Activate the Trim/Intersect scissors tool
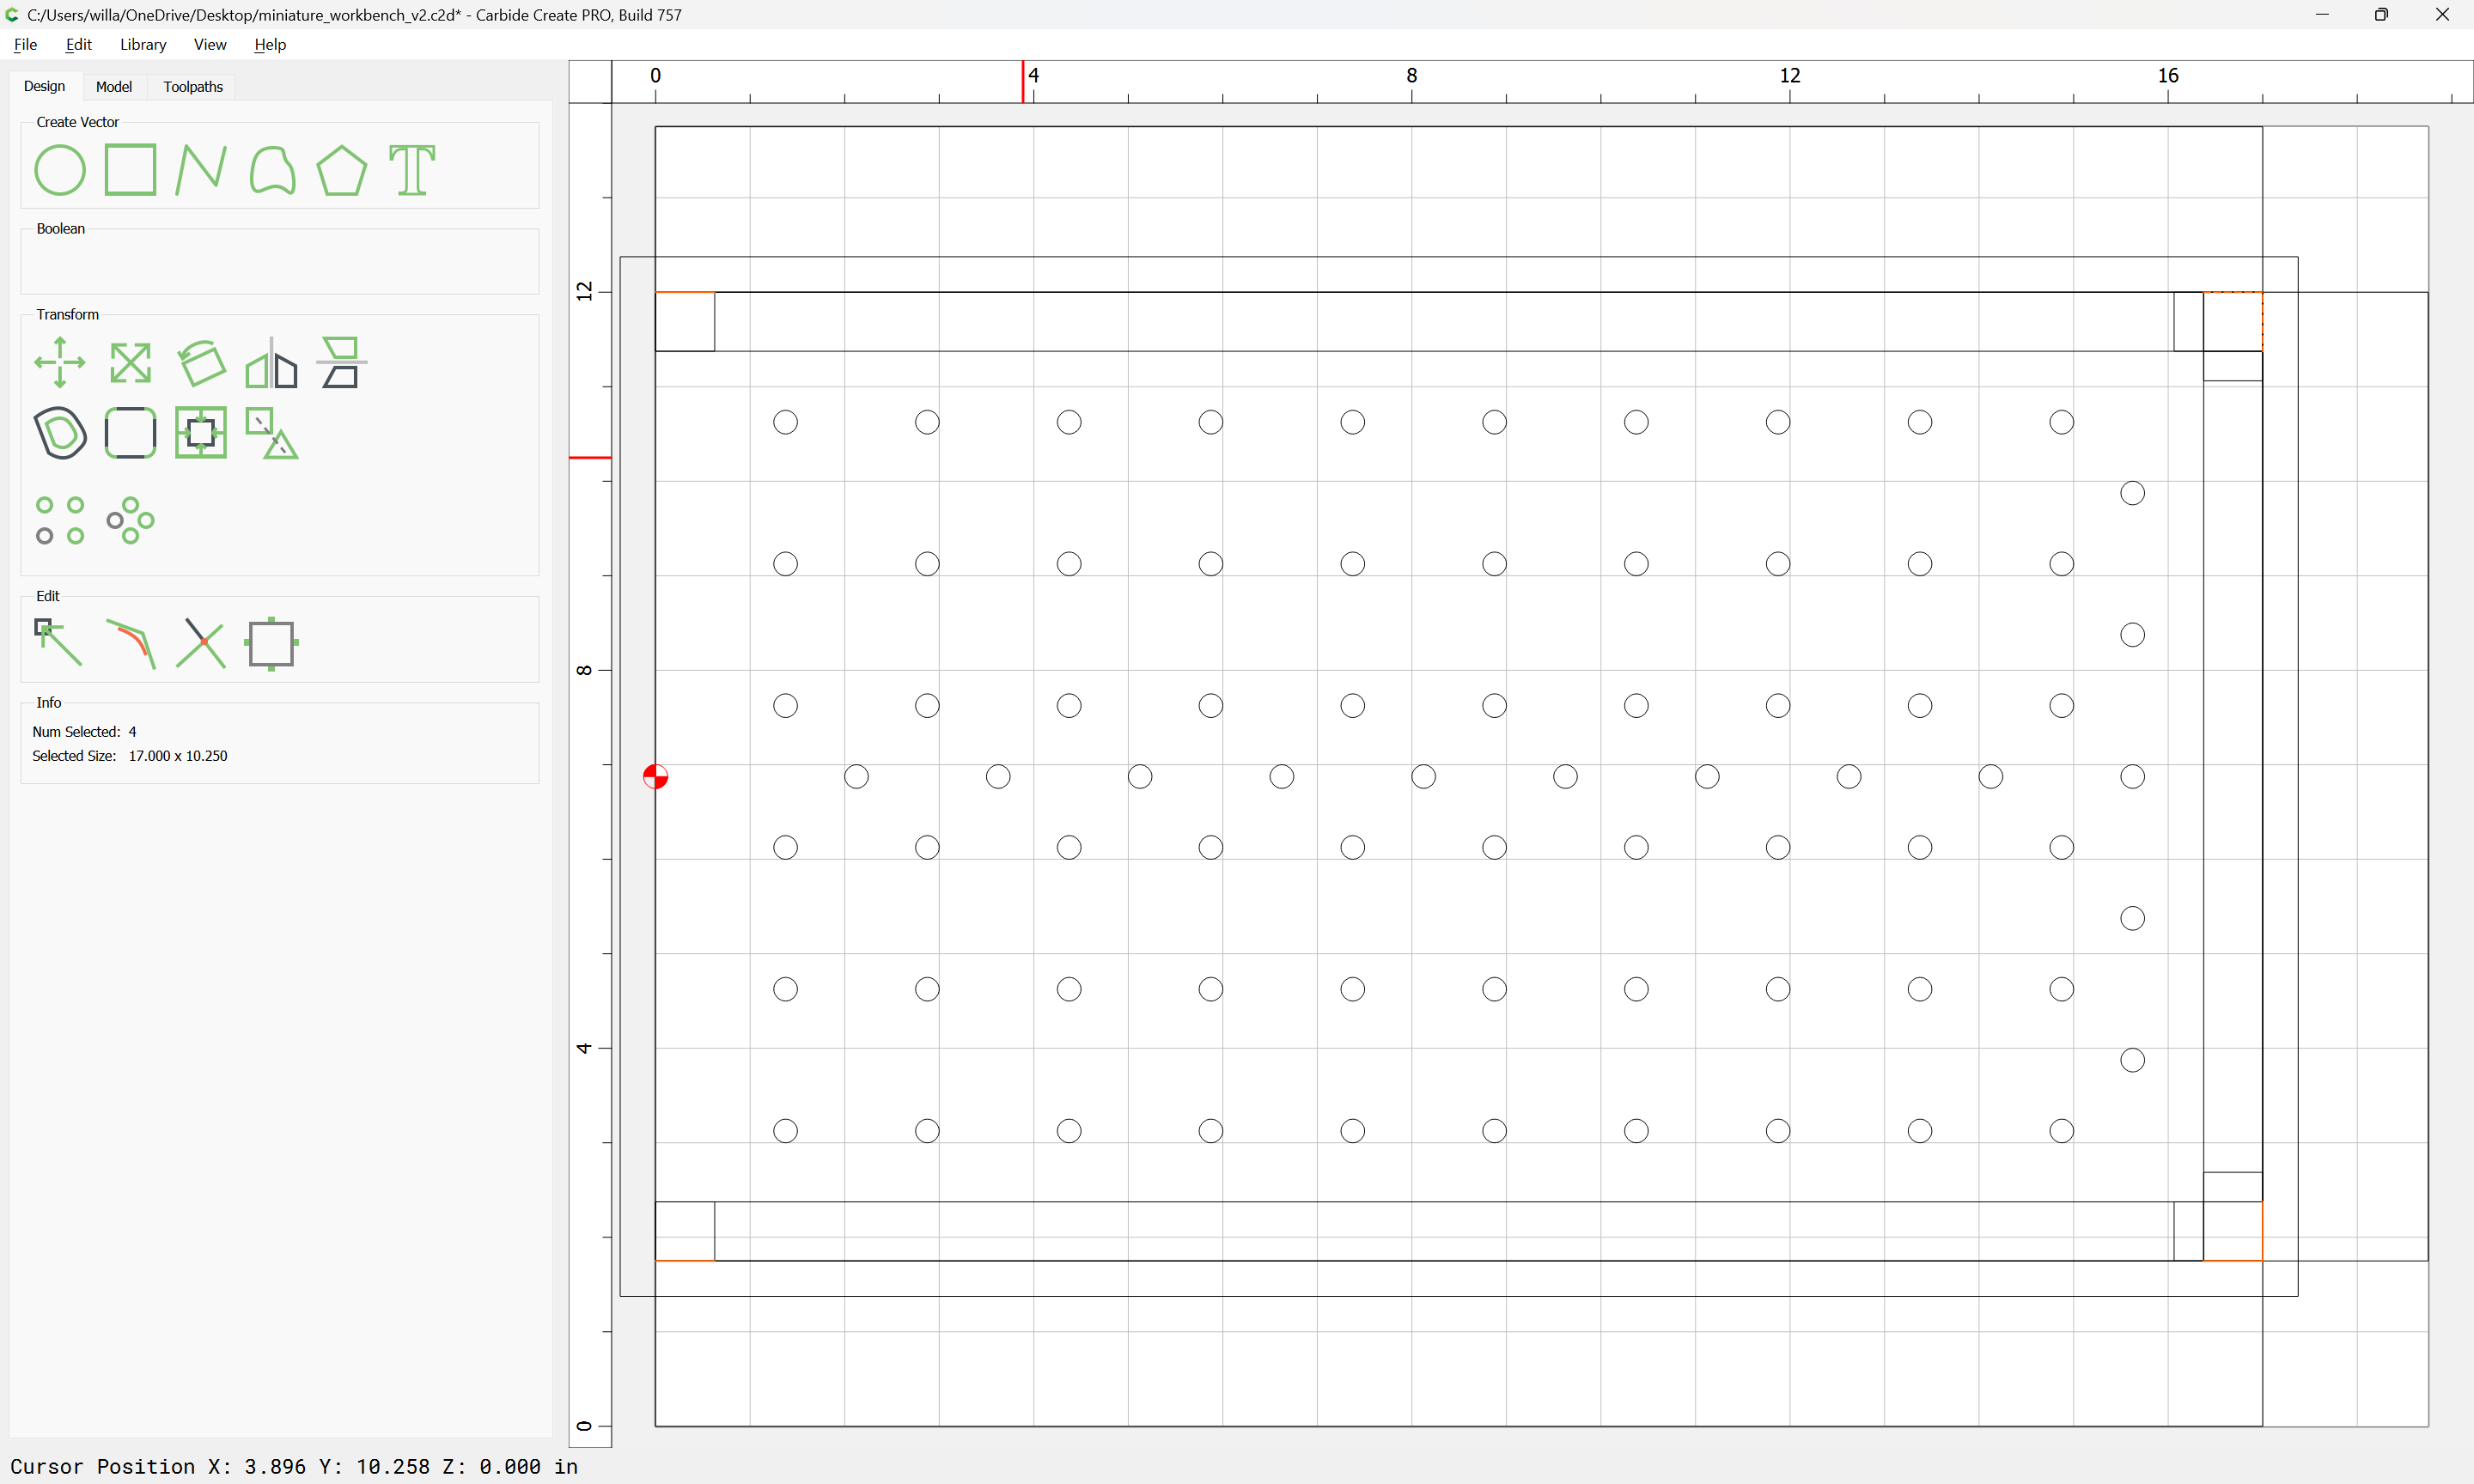Viewport: 2474px width, 1484px height. tap(201, 643)
